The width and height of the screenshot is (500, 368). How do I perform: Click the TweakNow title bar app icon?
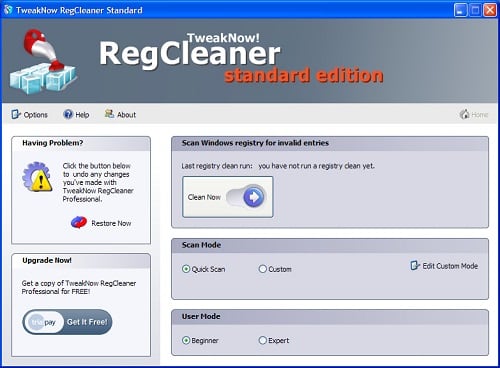pyautogui.click(x=8, y=10)
